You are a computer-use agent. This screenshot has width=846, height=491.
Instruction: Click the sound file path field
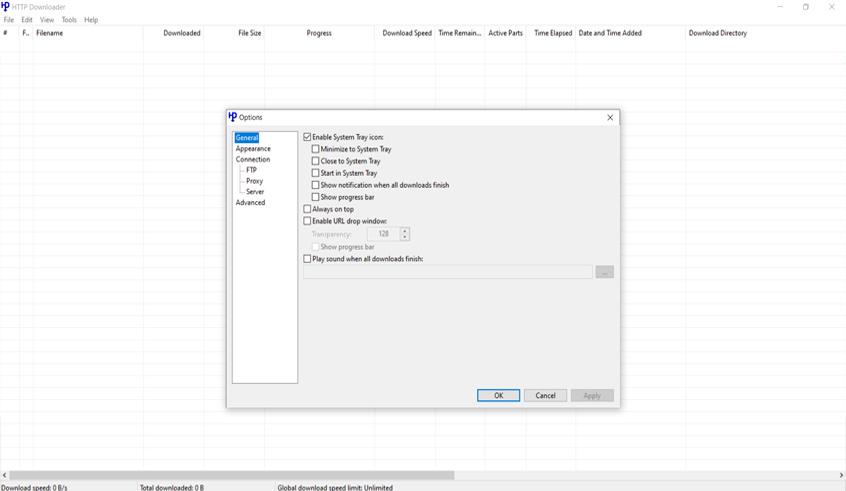coord(447,272)
